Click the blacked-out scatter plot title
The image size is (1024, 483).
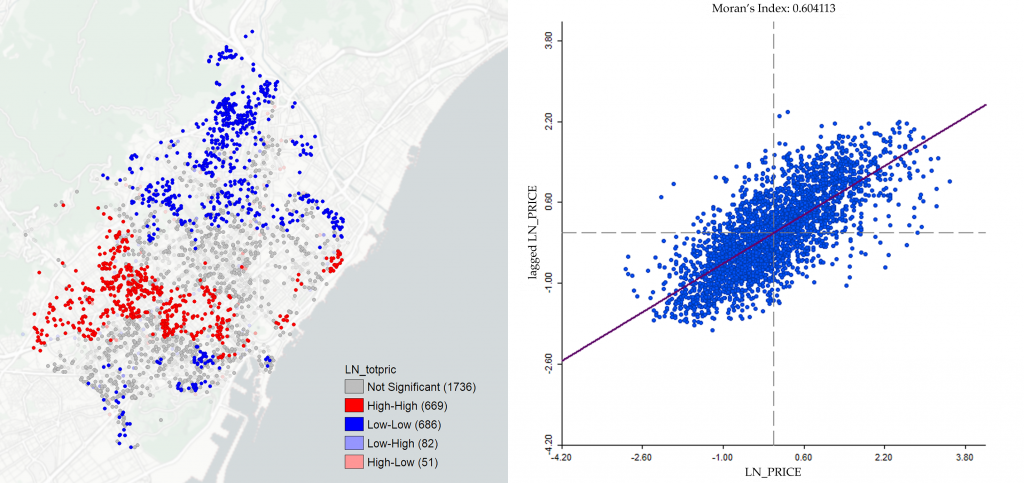776,8
